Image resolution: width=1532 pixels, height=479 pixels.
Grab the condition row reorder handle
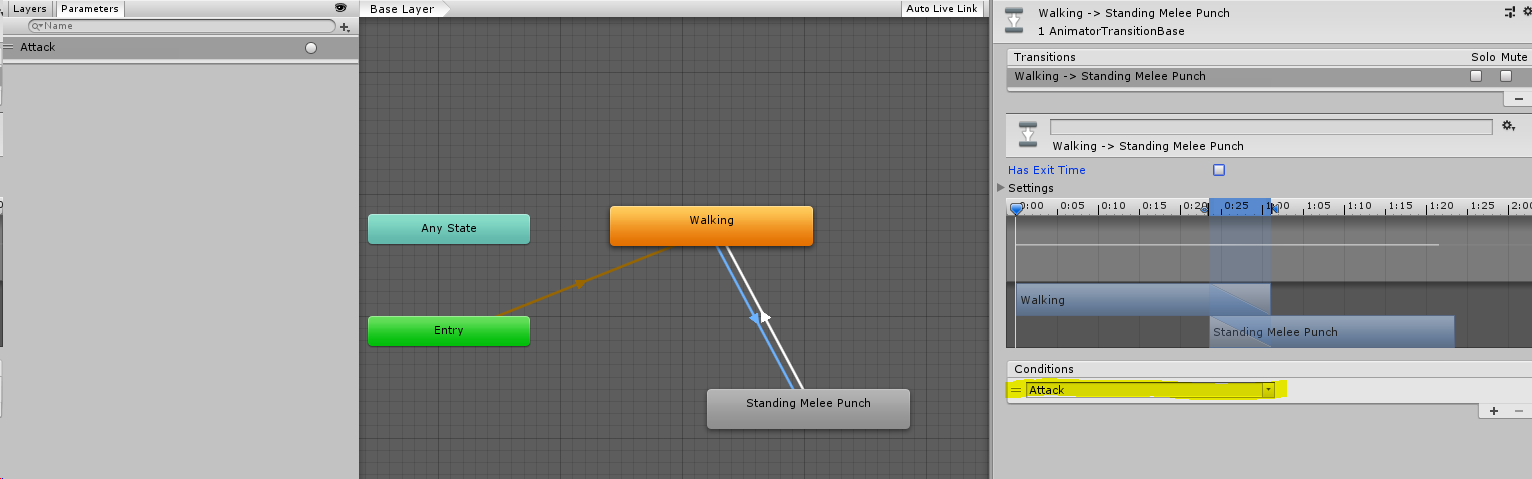[x=1016, y=390]
